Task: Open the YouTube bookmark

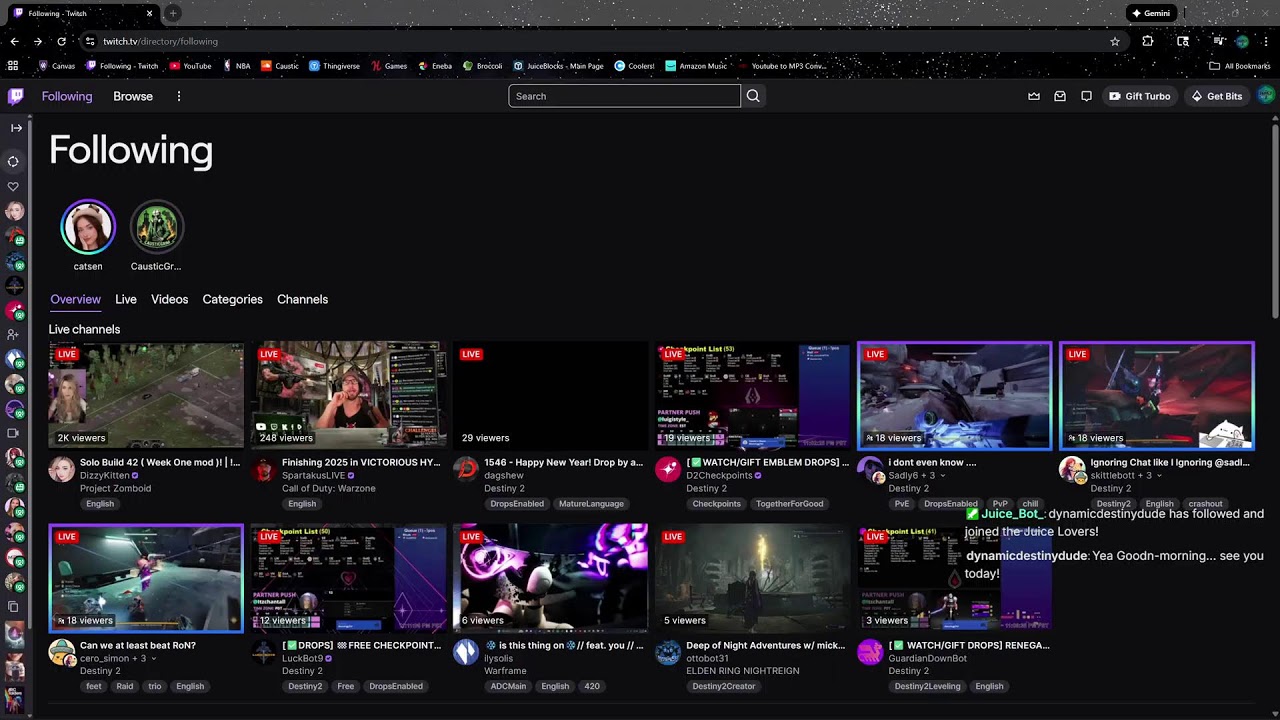Action: pos(190,66)
